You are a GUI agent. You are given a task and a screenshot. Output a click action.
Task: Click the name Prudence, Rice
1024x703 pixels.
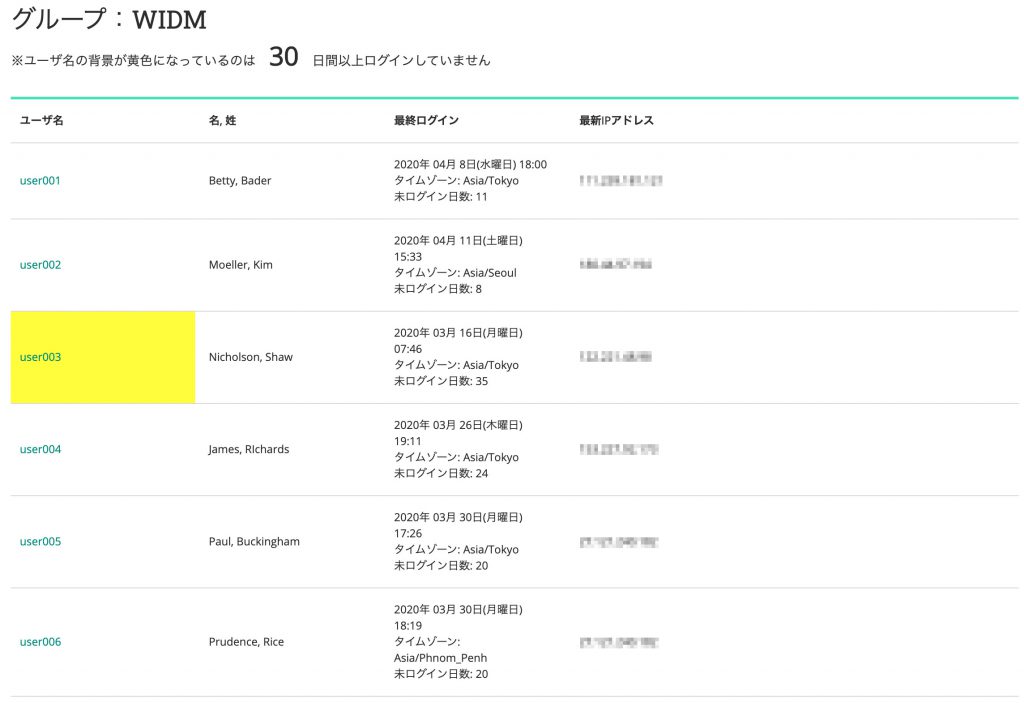246,642
